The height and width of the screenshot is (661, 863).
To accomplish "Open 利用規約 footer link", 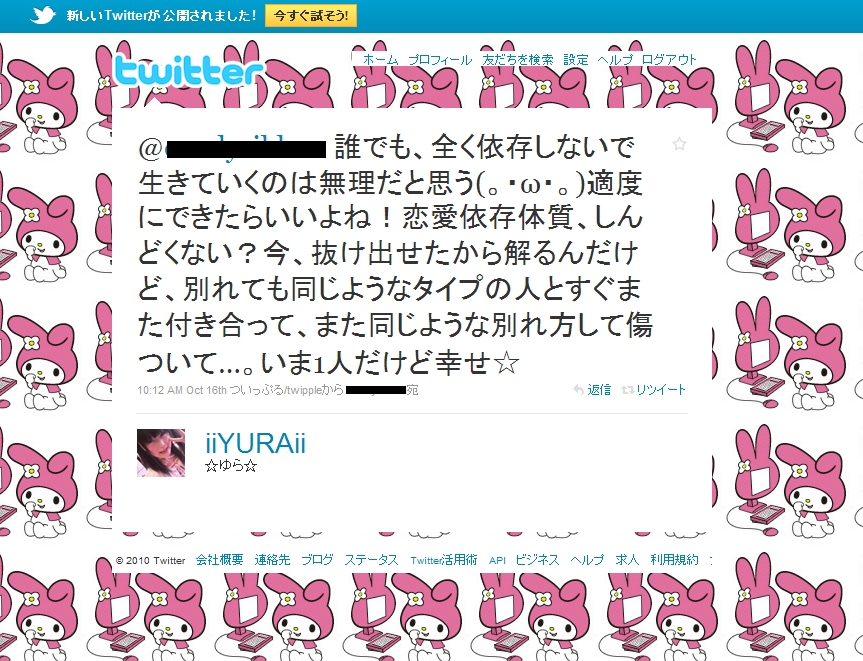I will pos(674,560).
